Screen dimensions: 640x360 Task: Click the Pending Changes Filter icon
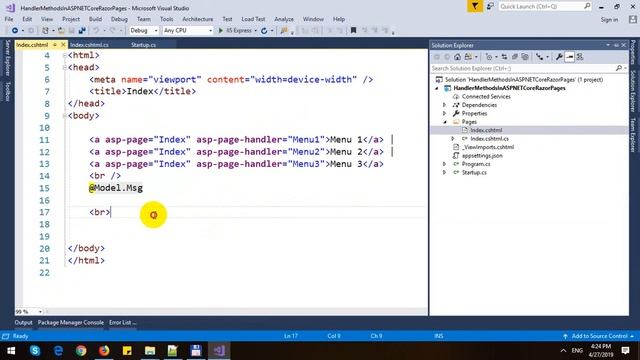489,57
